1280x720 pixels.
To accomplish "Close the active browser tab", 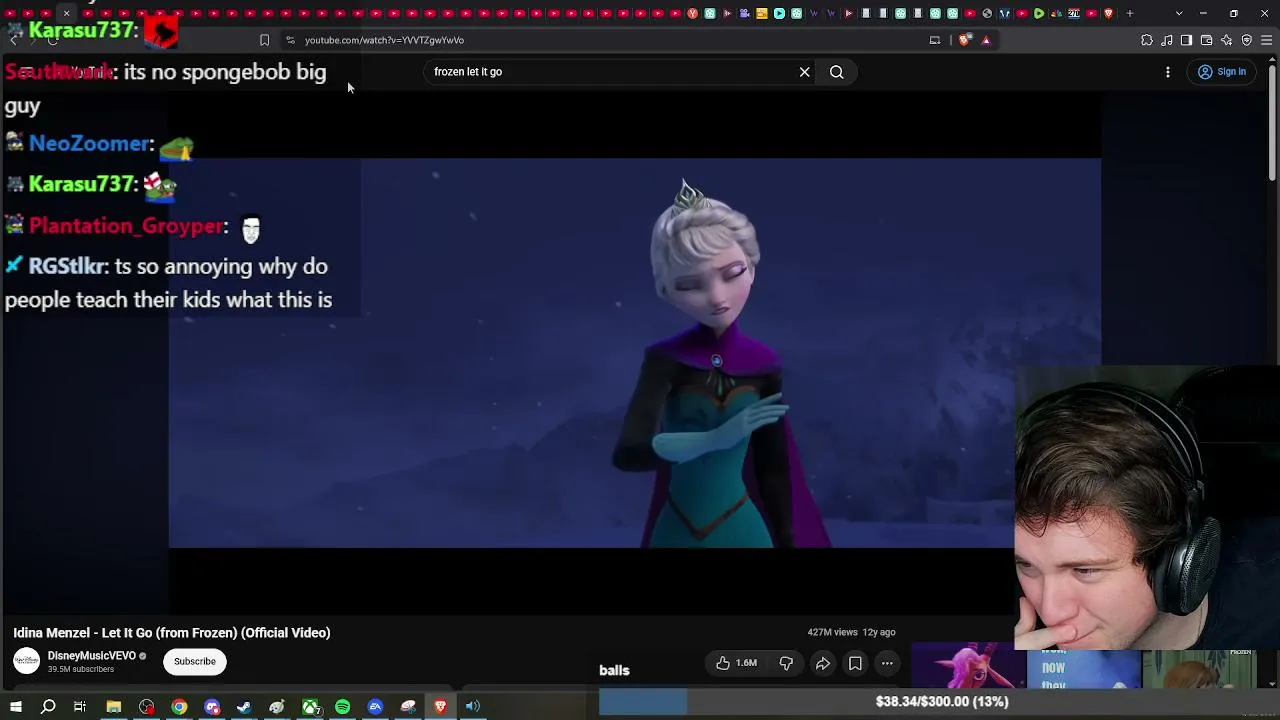I will pos(66,13).
